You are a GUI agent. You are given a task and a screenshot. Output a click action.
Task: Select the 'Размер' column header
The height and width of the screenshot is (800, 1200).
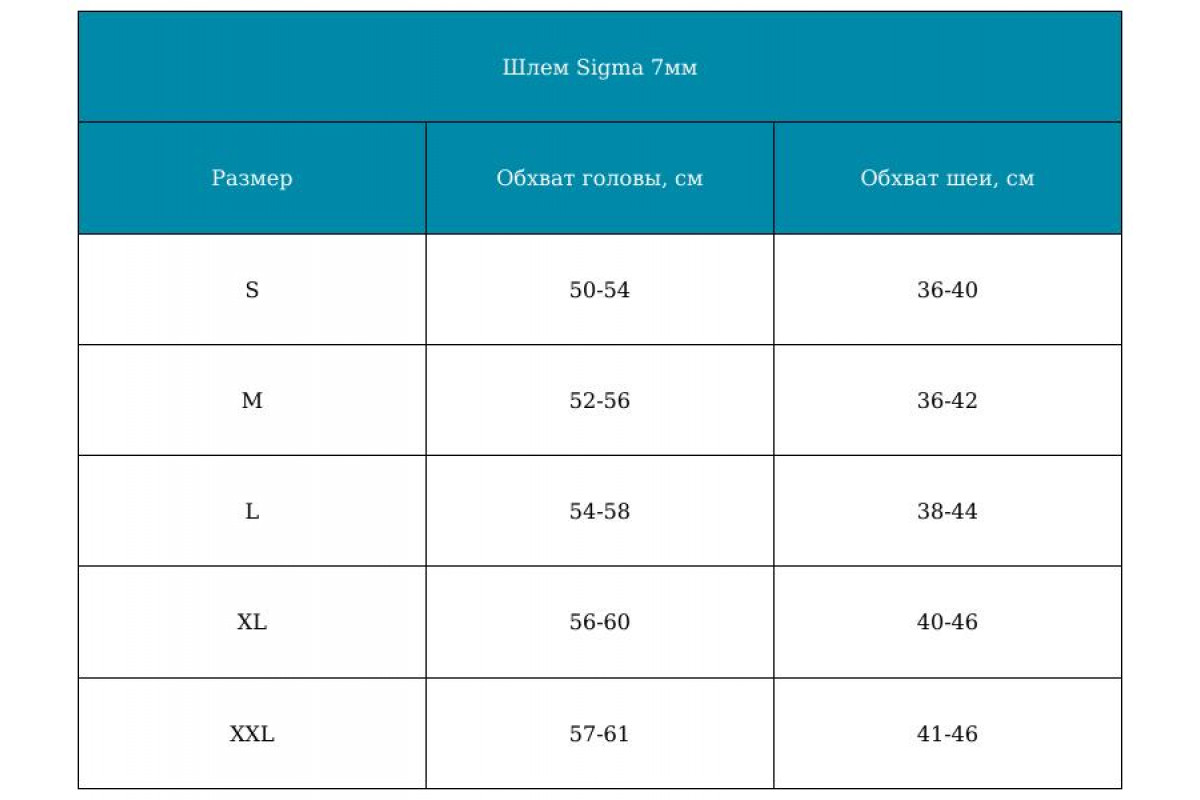(252, 178)
